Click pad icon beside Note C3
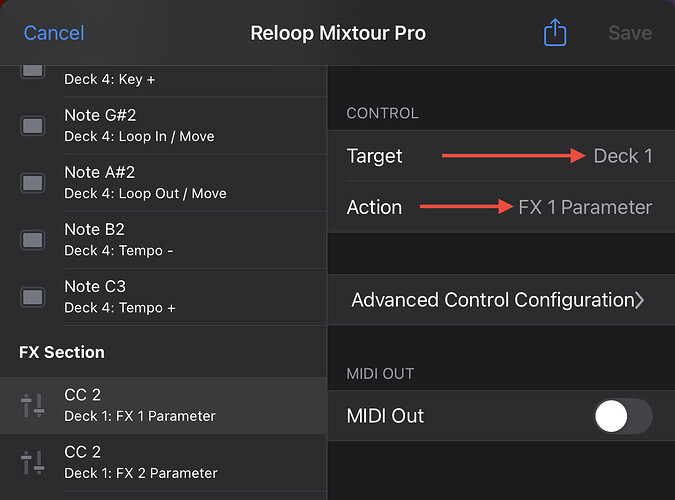 pos(33,297)
